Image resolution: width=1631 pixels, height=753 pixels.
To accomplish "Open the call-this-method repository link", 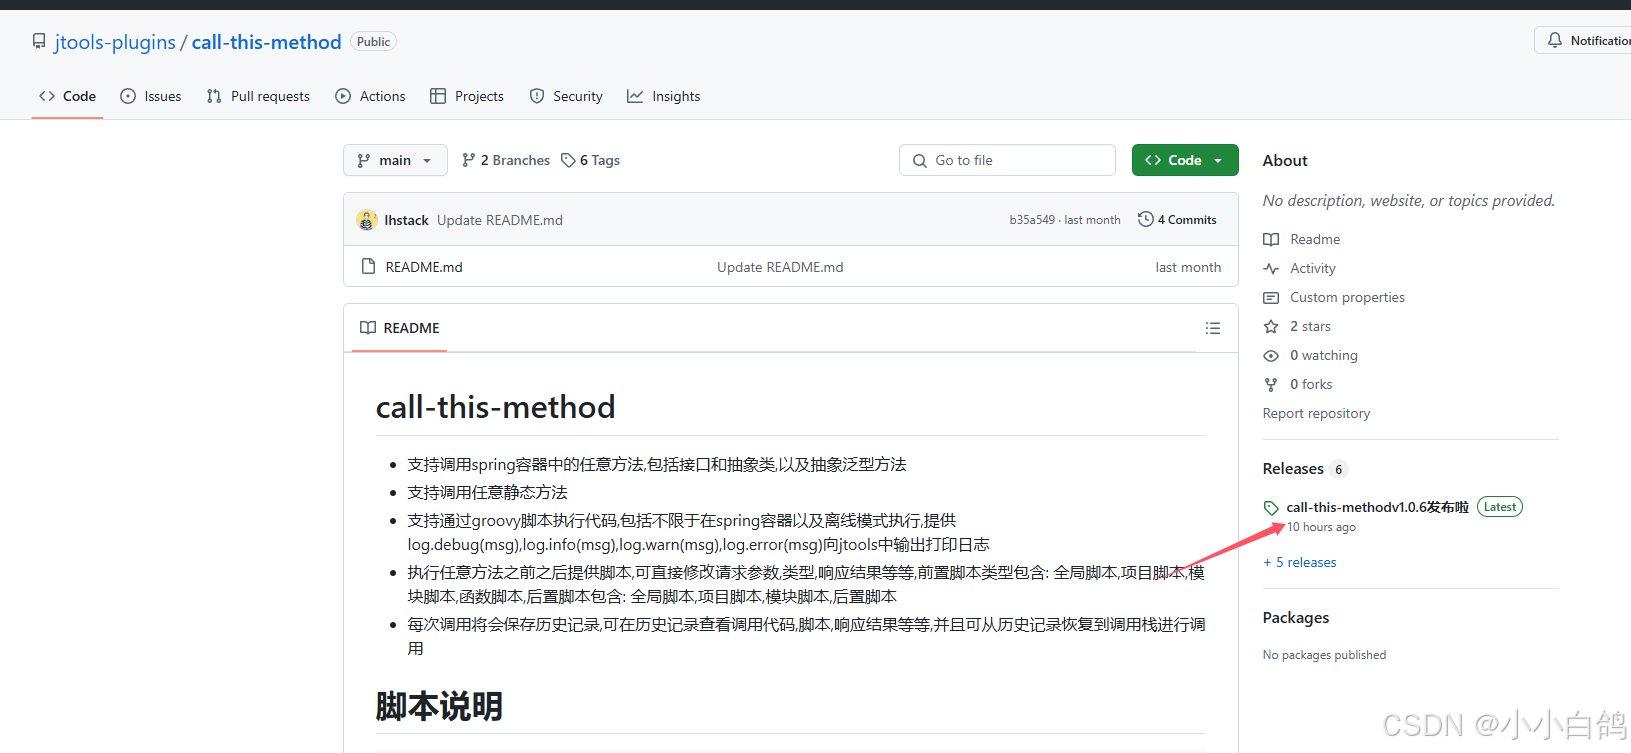I will click(266, 42).
